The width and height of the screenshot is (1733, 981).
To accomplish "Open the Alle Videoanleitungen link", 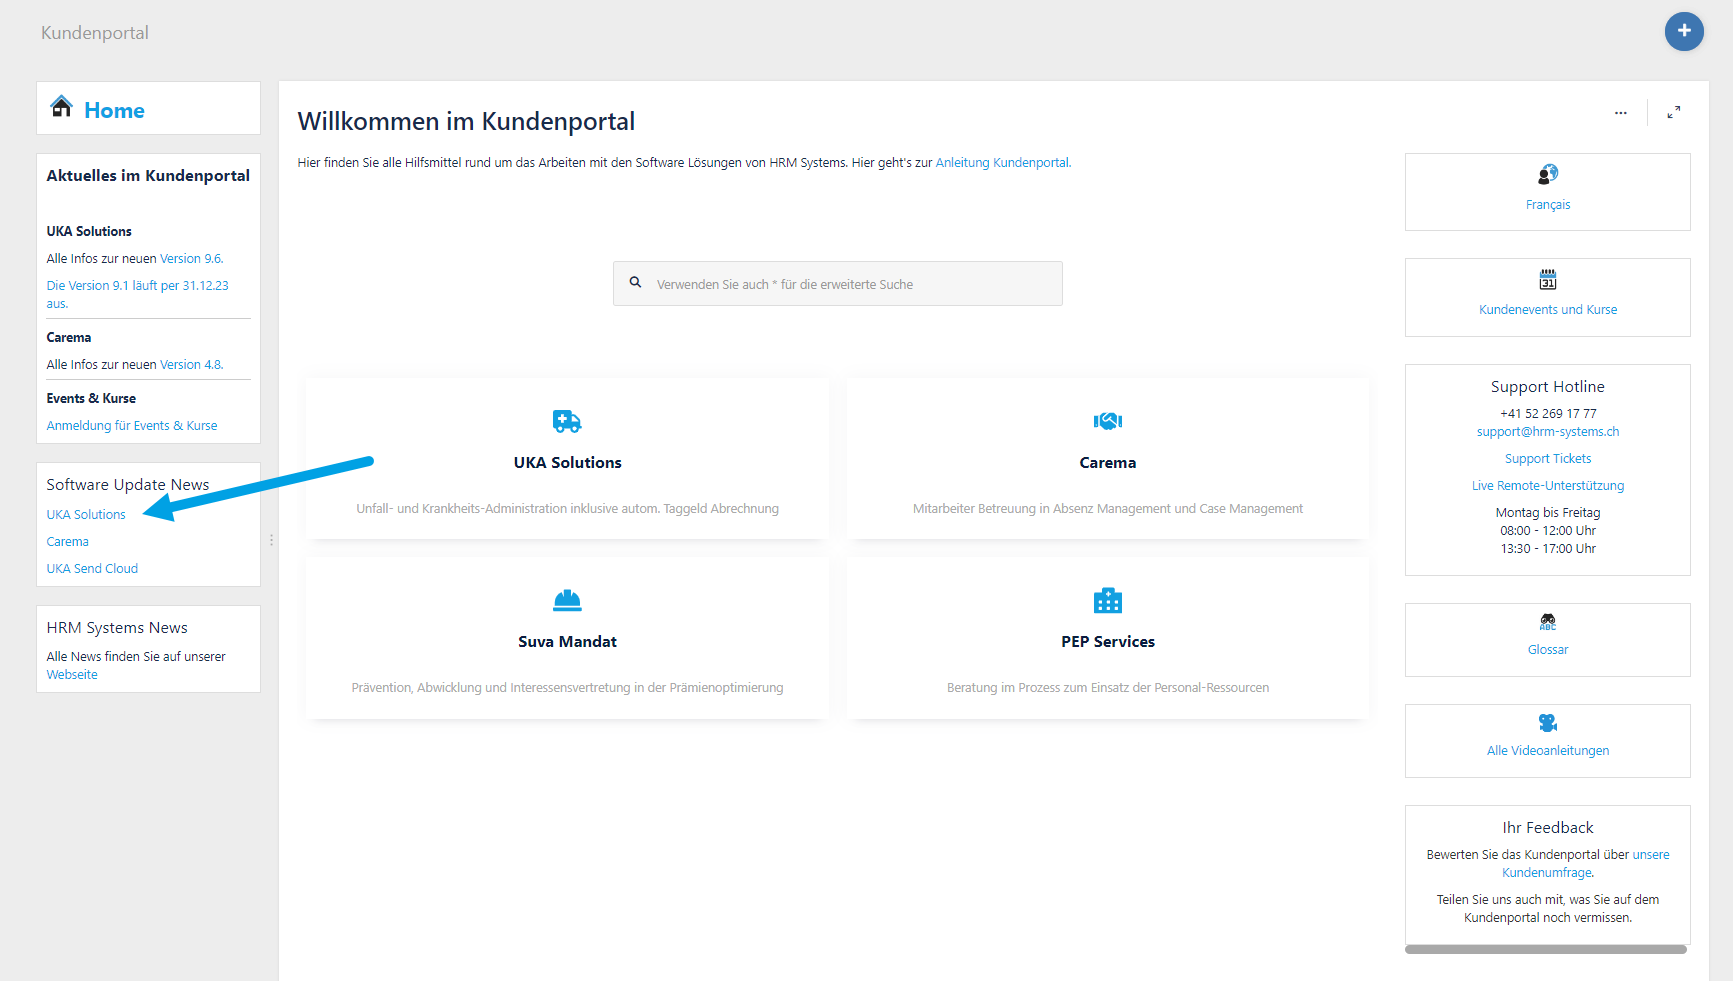I will click(x=1548, y=750).
